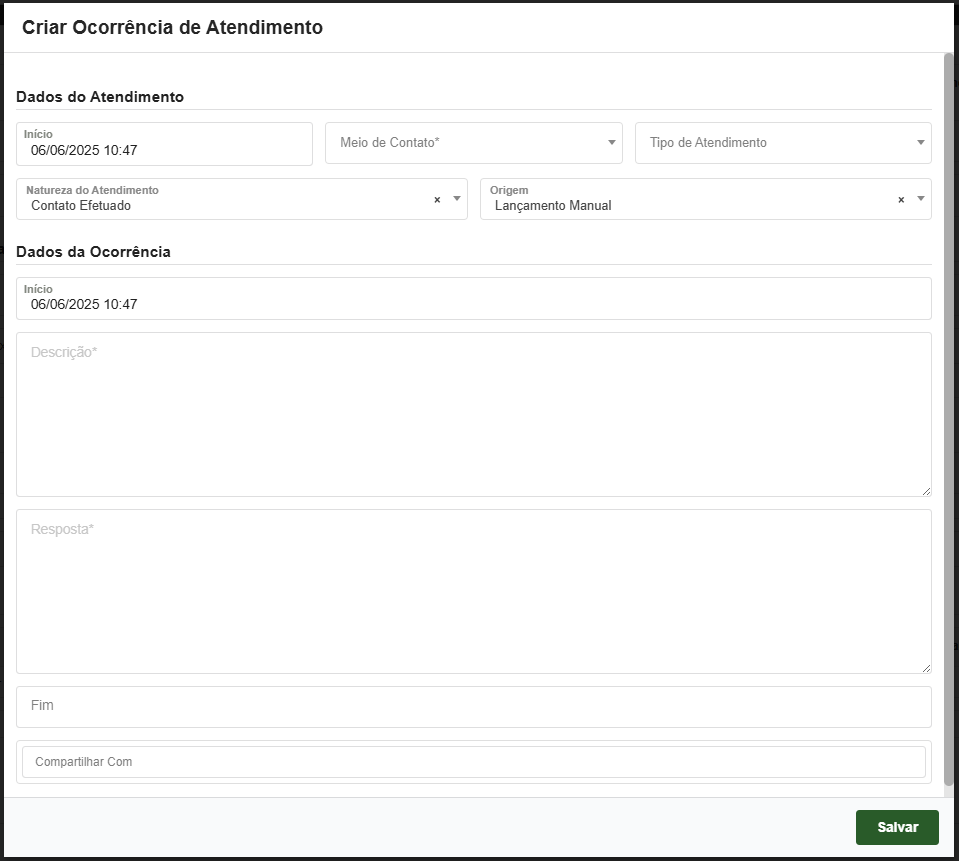Clear the Origem selected value

point(901,200)
